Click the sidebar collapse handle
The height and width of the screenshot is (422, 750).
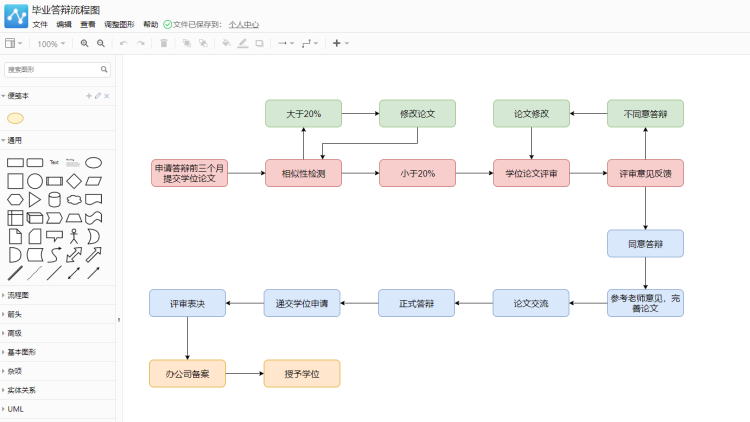[x=119, y=320]
